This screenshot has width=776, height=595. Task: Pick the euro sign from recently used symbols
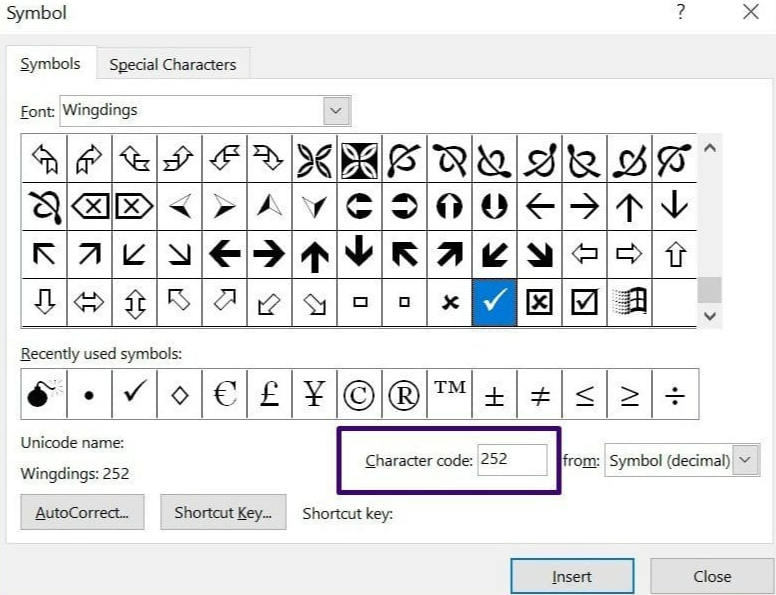(x=224, y=394)
